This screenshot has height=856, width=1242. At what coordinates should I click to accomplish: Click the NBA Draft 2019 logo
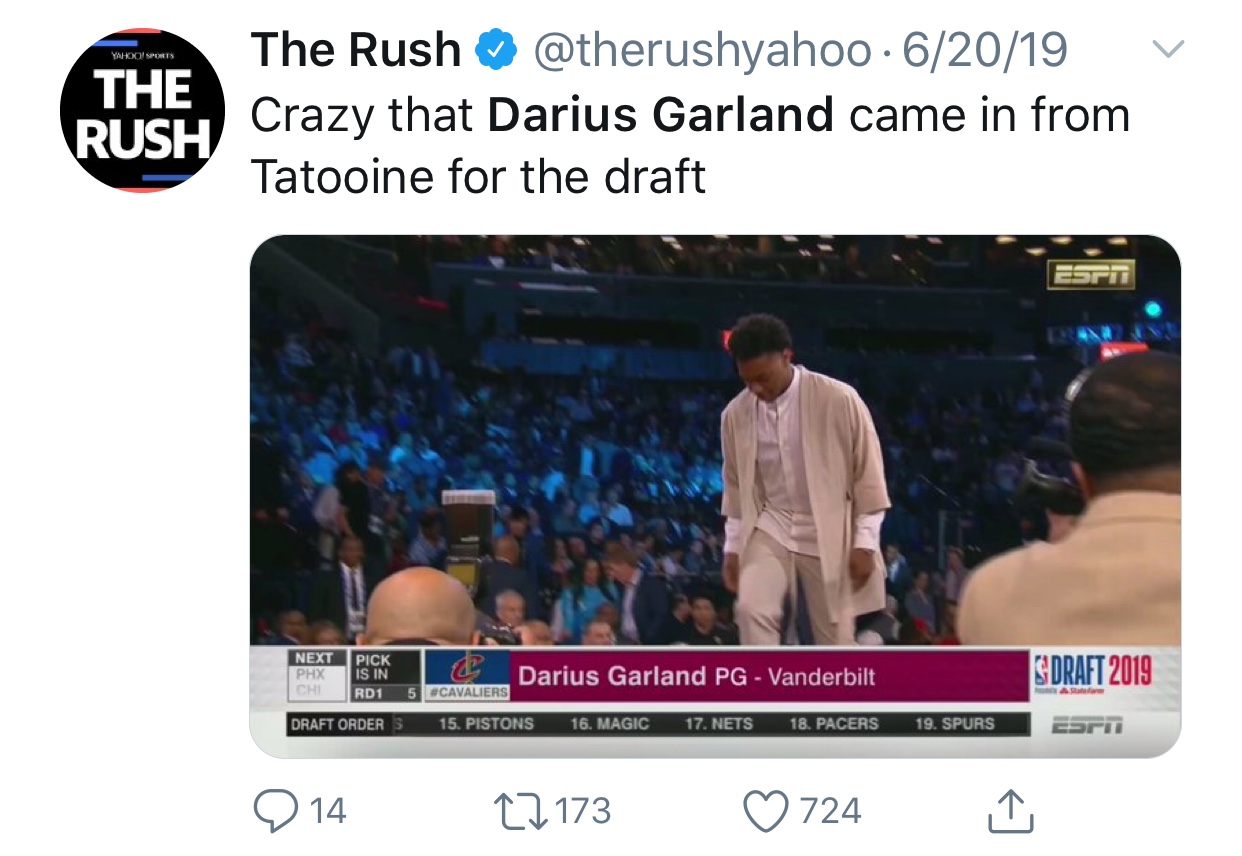pos(1092,672)
